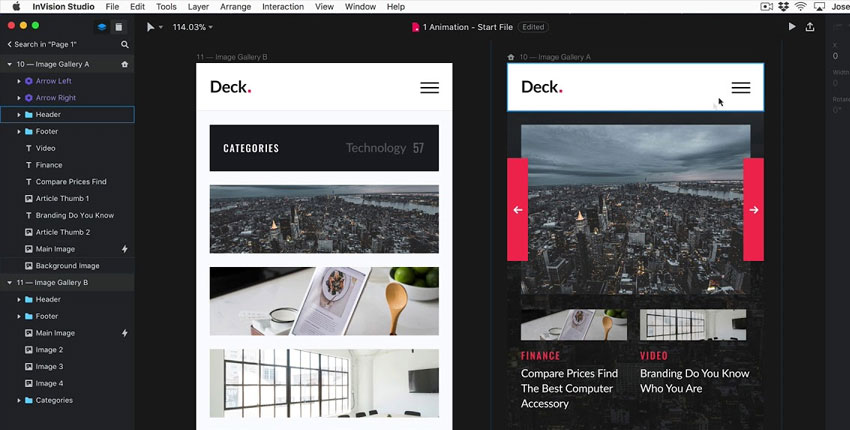
Task: Select the pointer Select tool
Action: coord(151,27)
